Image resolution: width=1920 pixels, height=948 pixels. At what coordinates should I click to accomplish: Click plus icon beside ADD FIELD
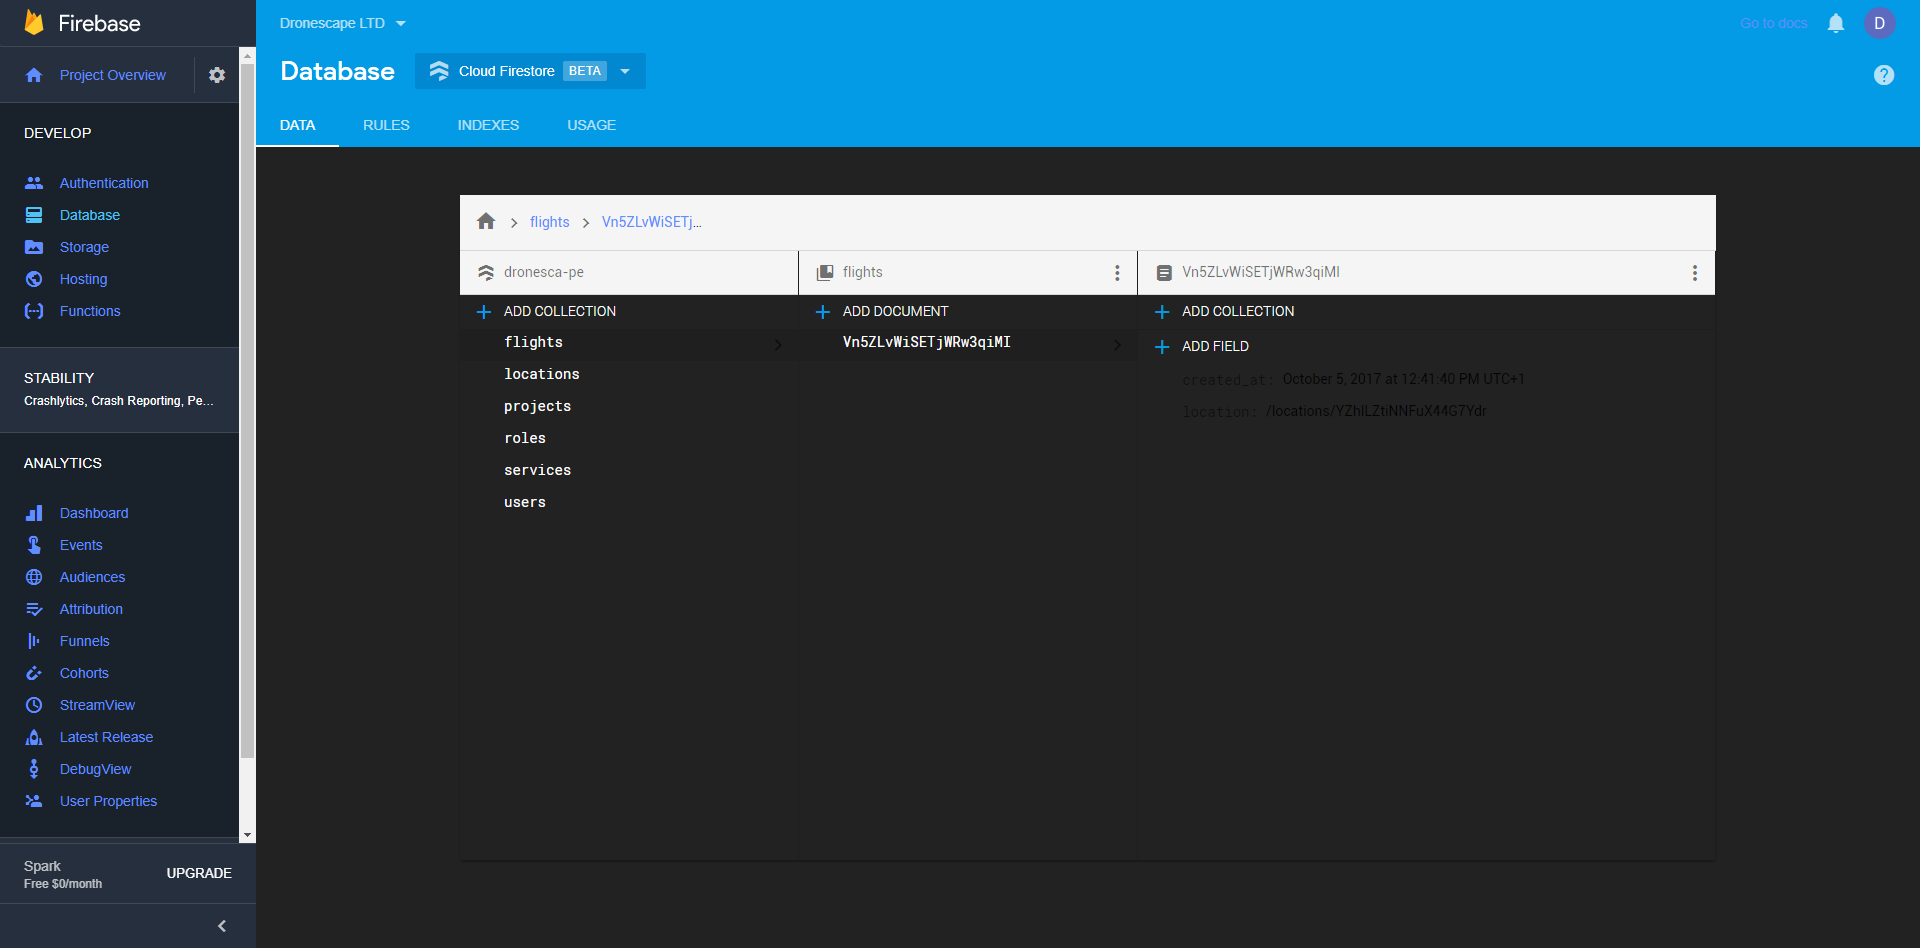(1162, 346)
